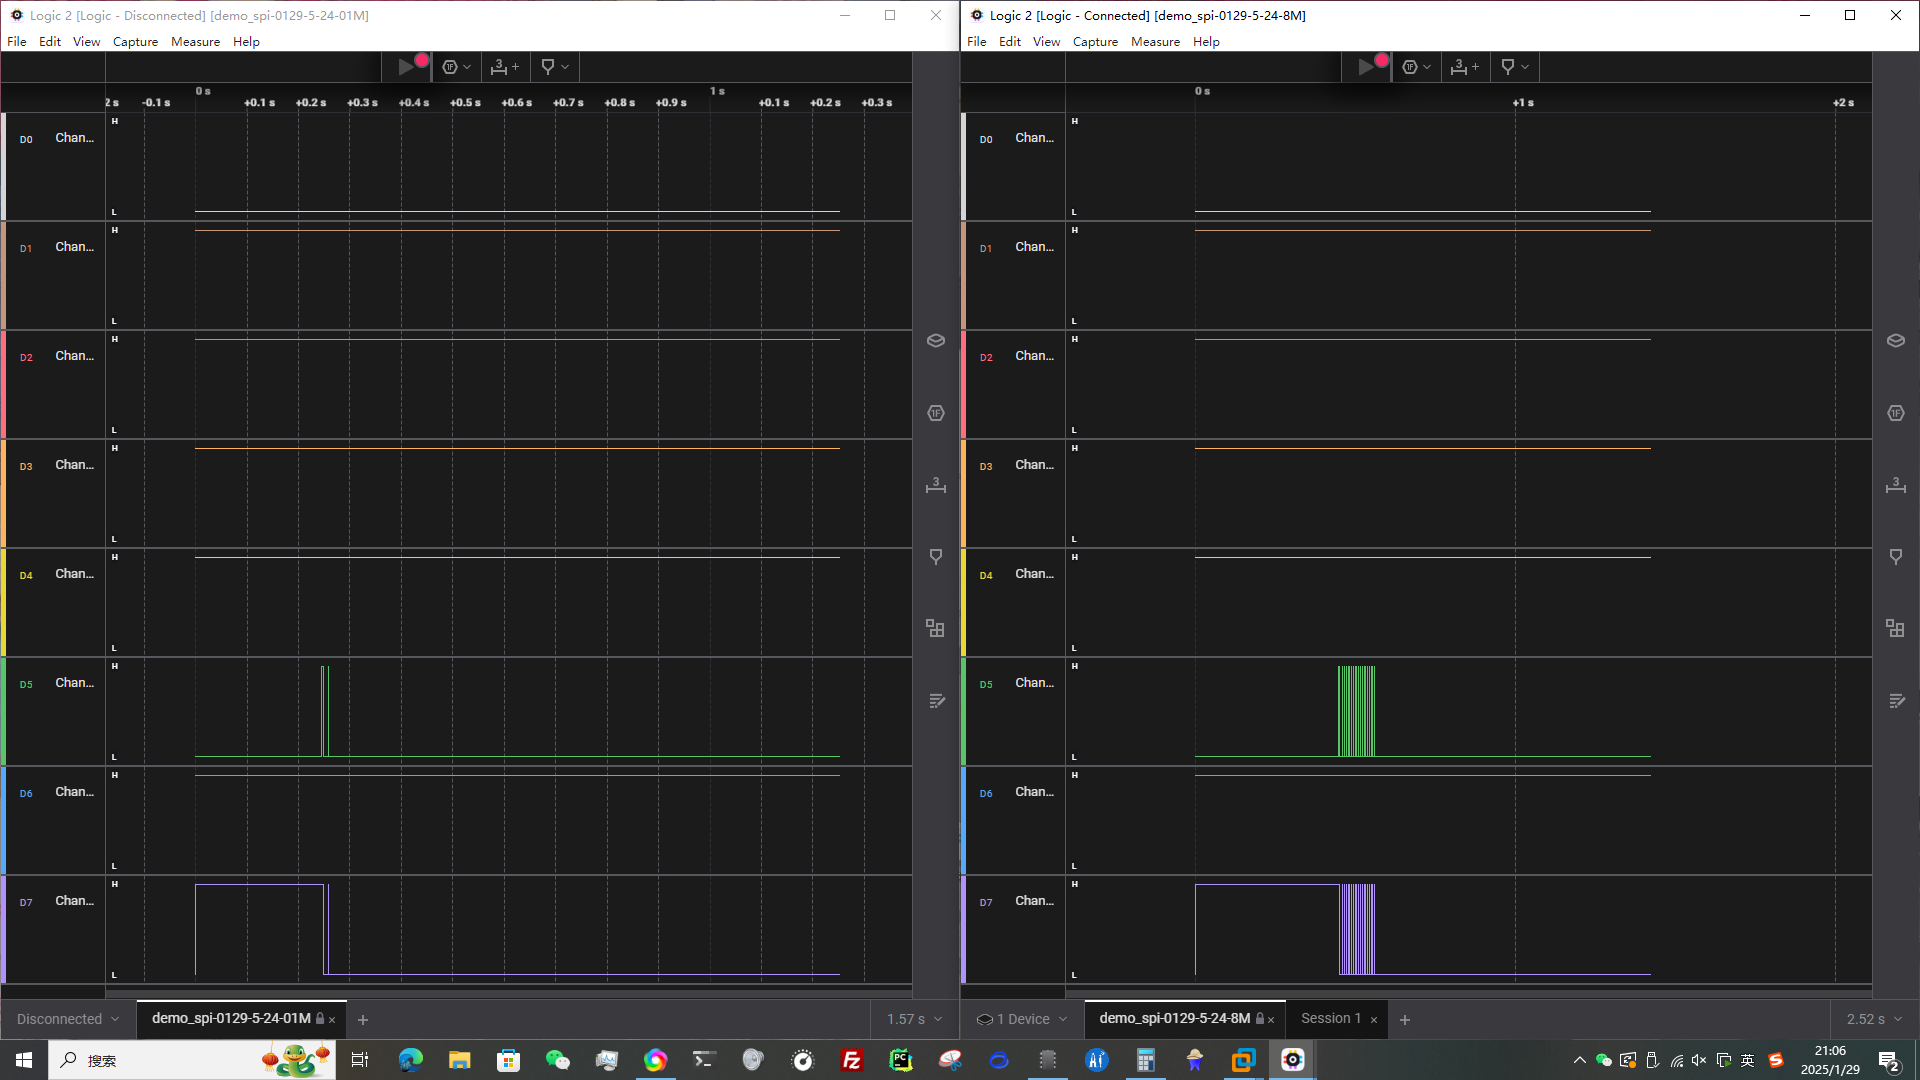
Task: Close the Session 1 tab
Action: (1374, 1020)
